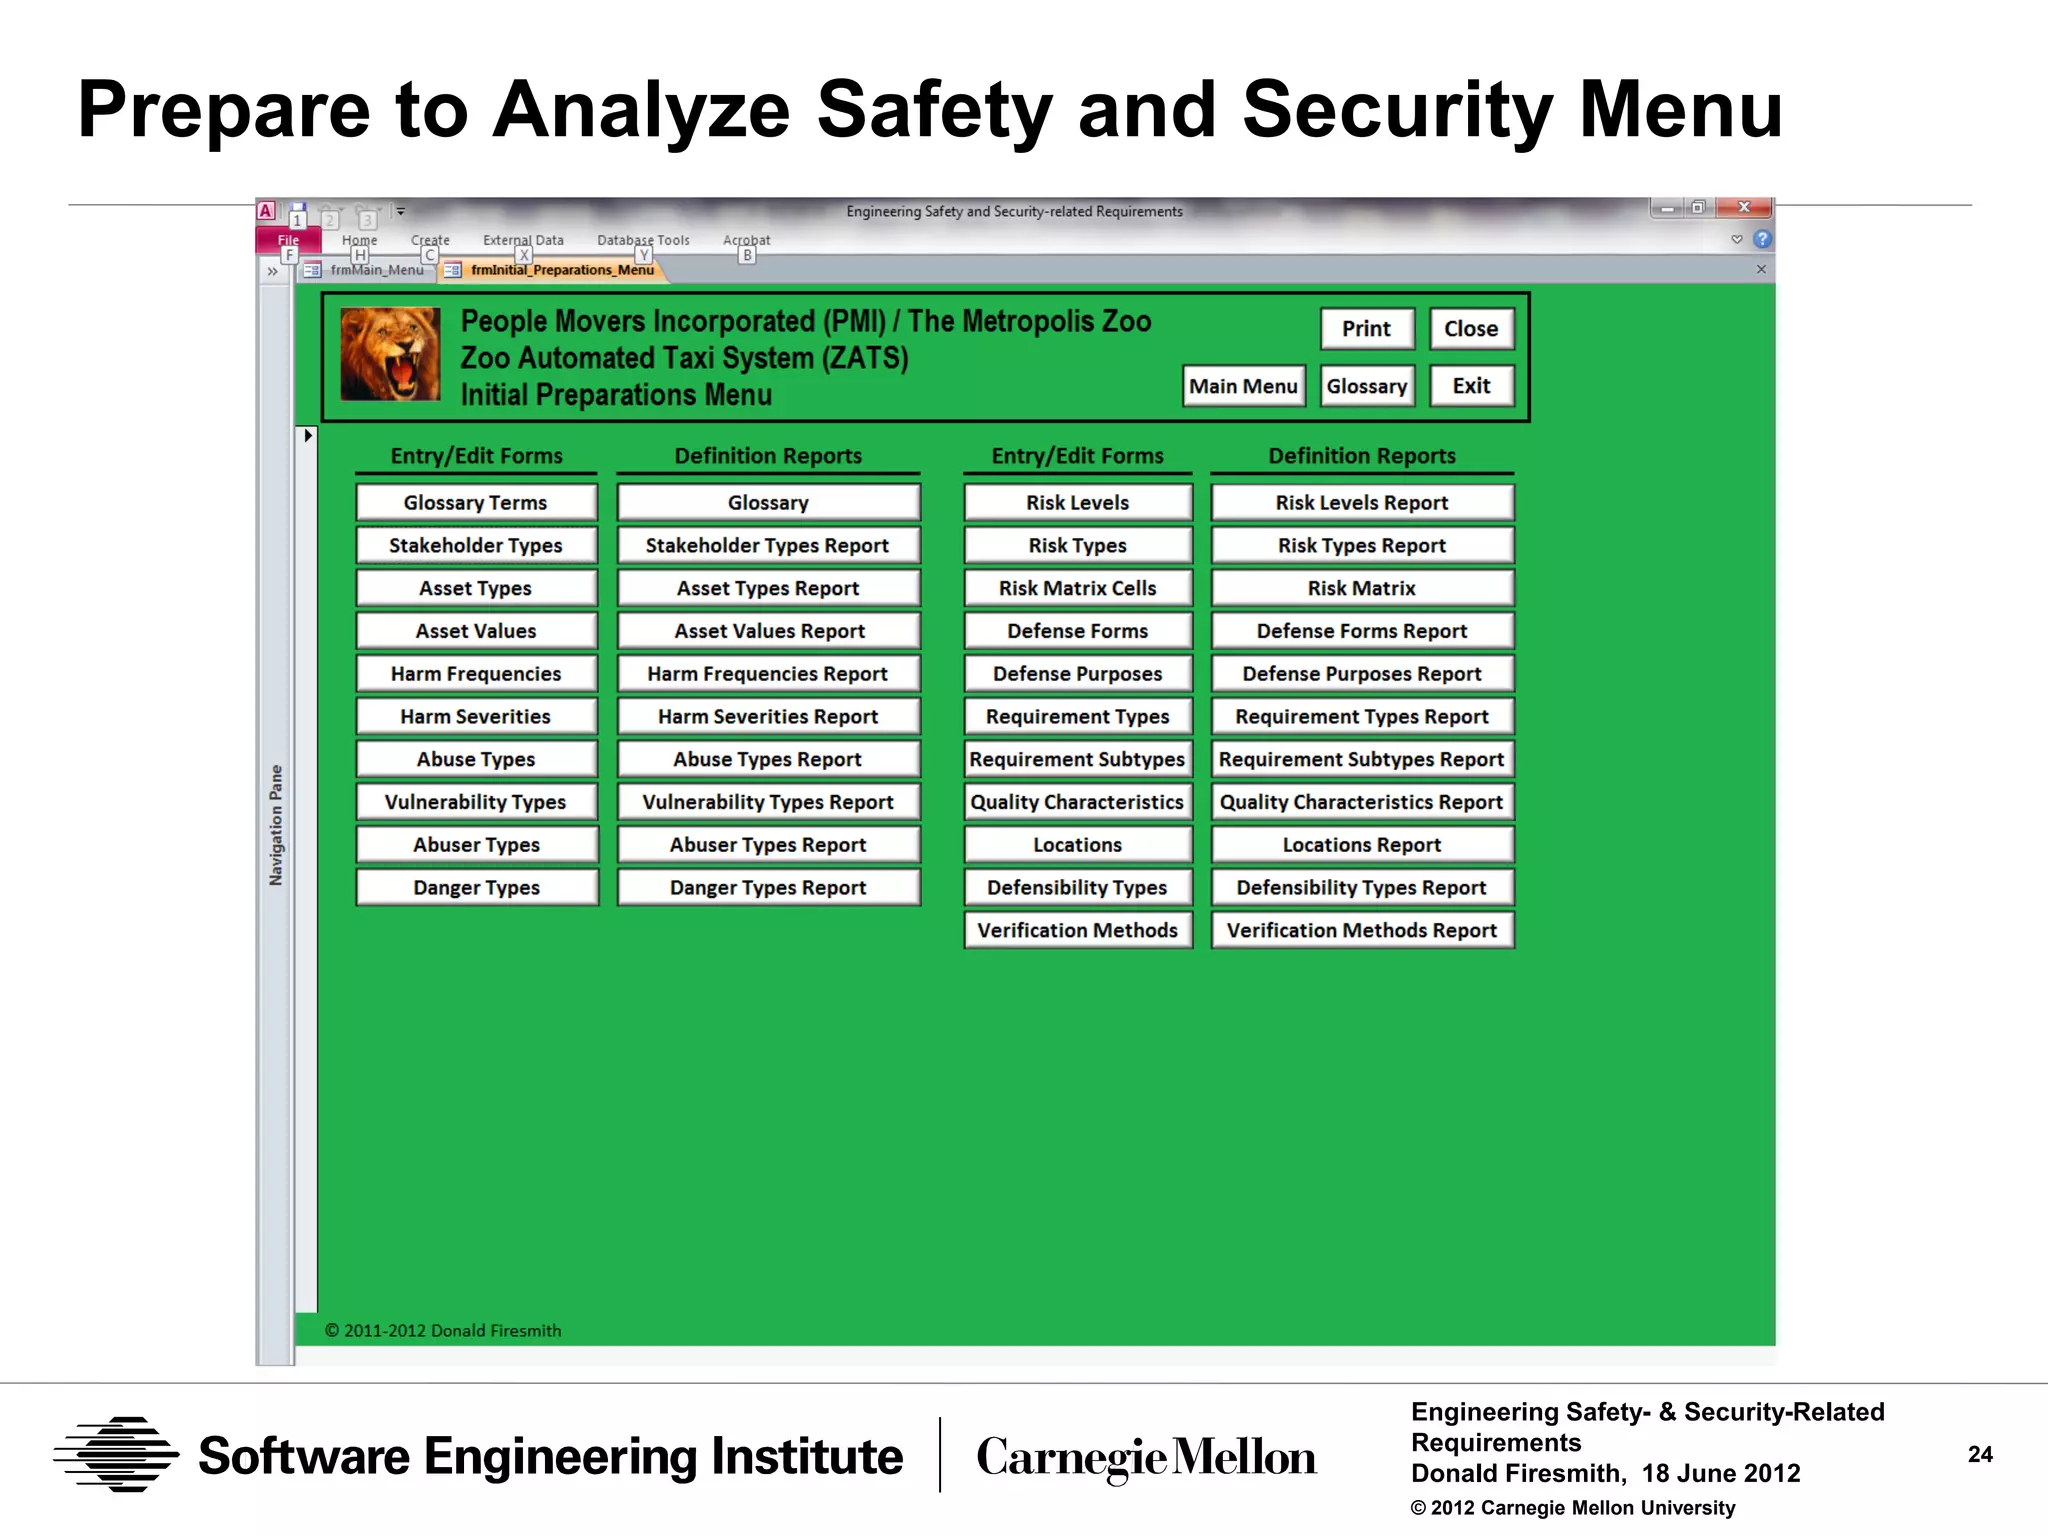2048x1536 pixels.
Task: Open Harm Frequencies Report
Action: tap(768, 674)
